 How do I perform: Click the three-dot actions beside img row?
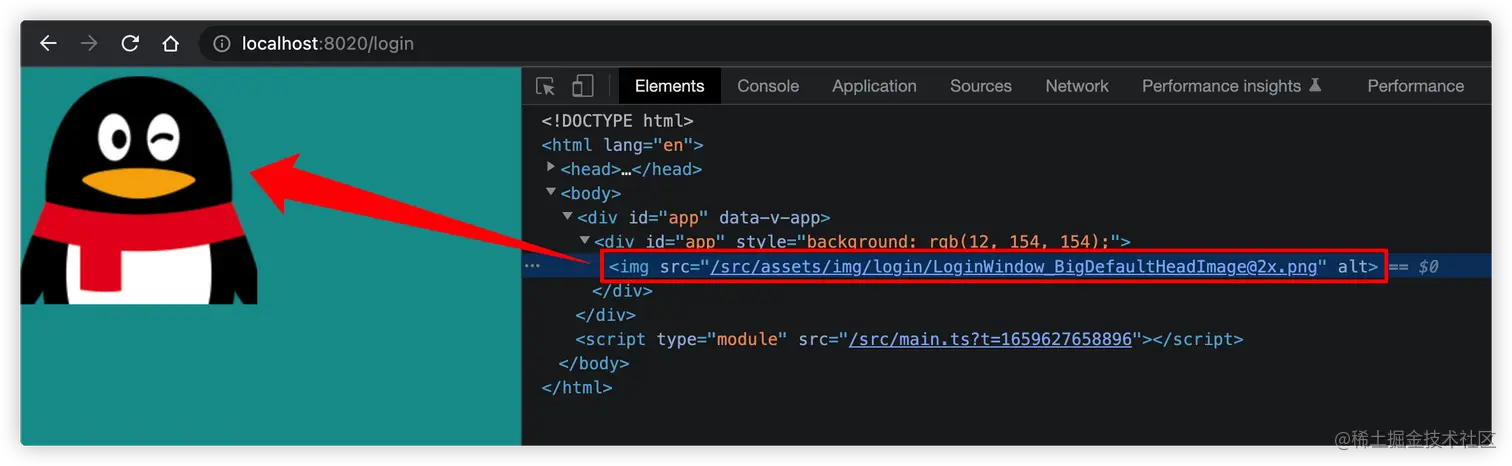(532, 266)
